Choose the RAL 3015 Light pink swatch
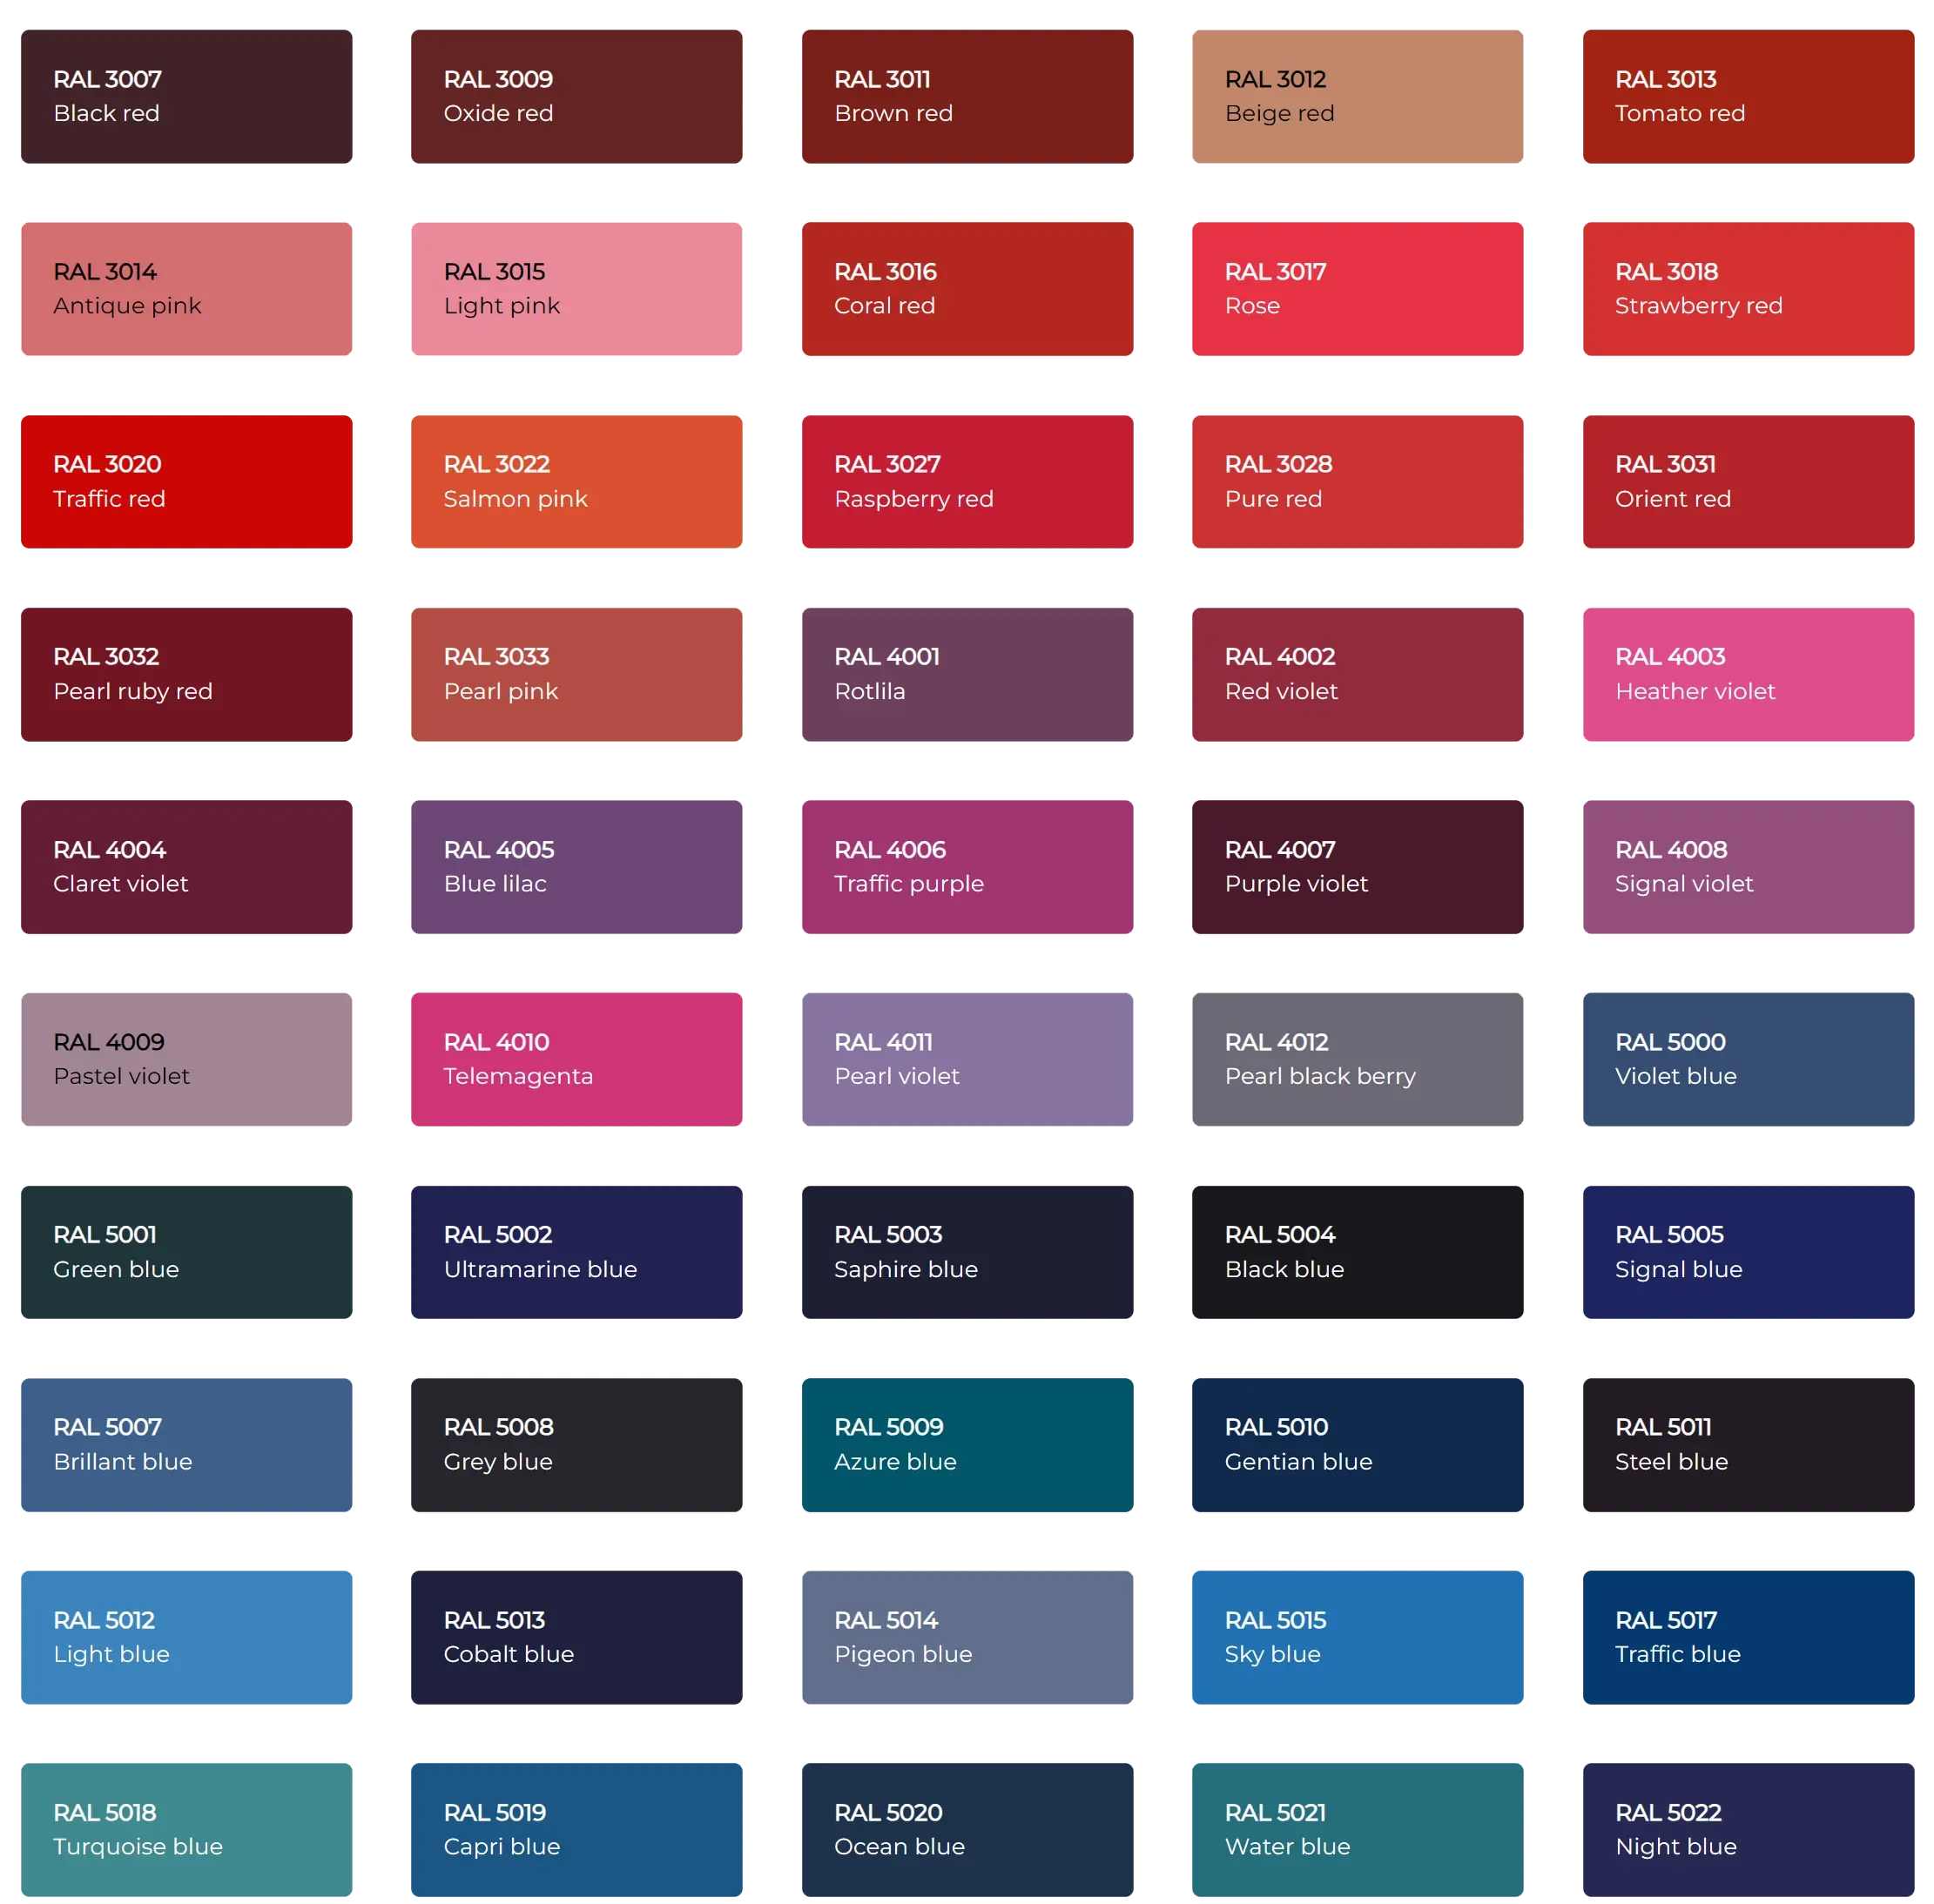 coord(576,289)
